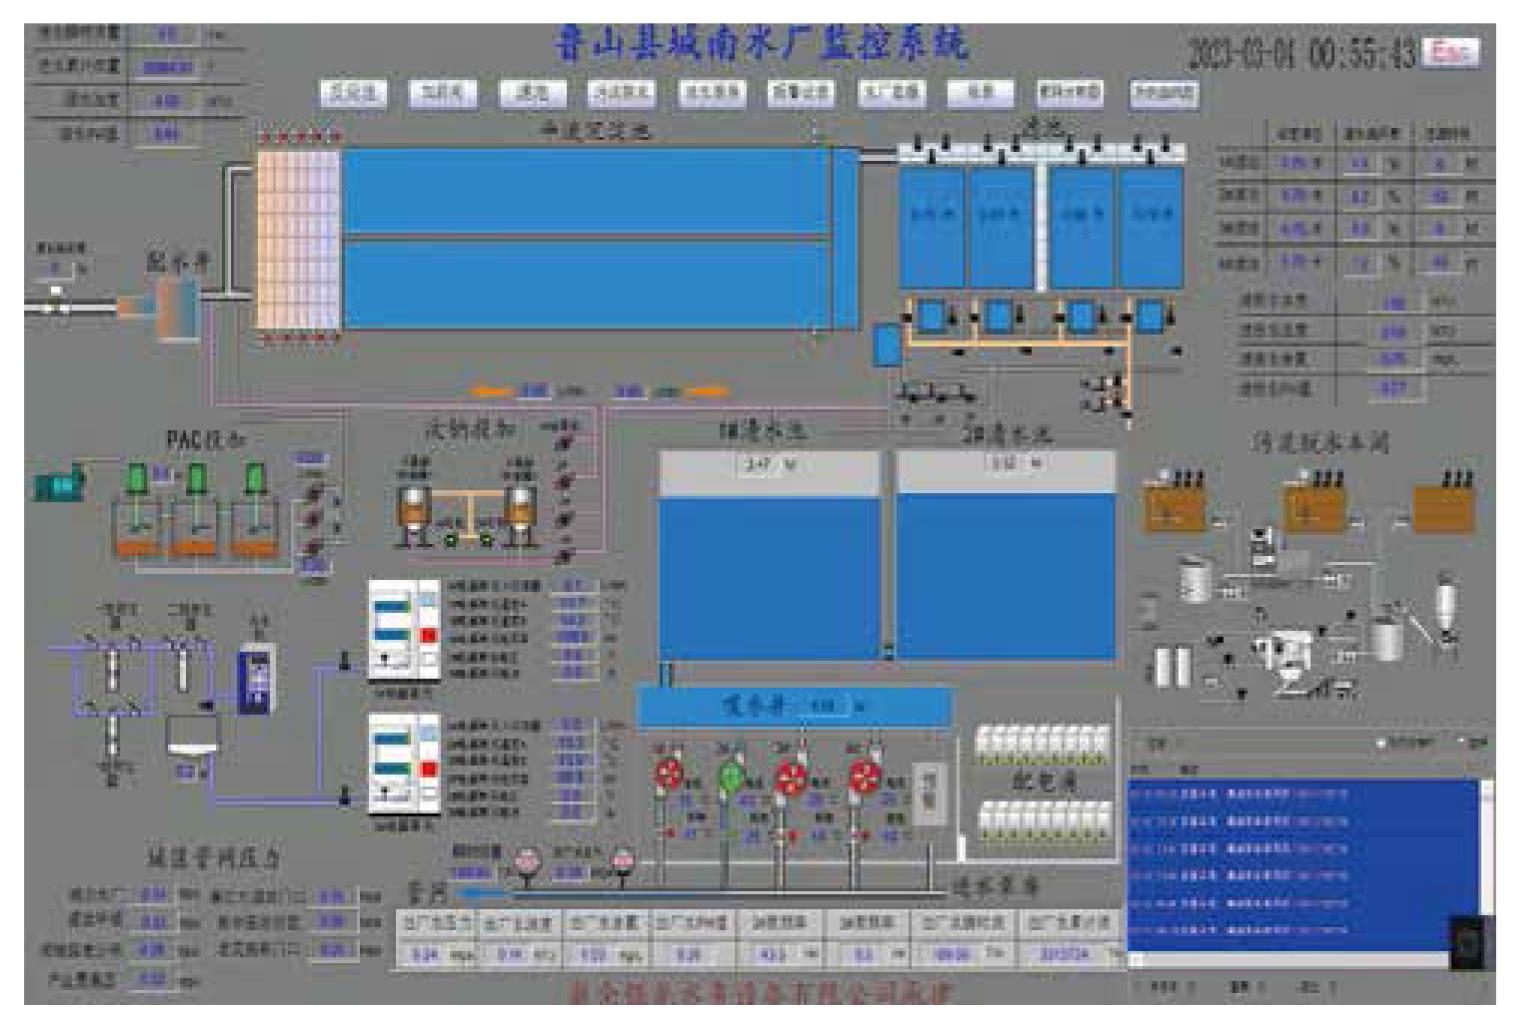This screenshot has height=1025, width=1530.
Task: Select the third navigation button 滤池
Action: click(532, 93)
